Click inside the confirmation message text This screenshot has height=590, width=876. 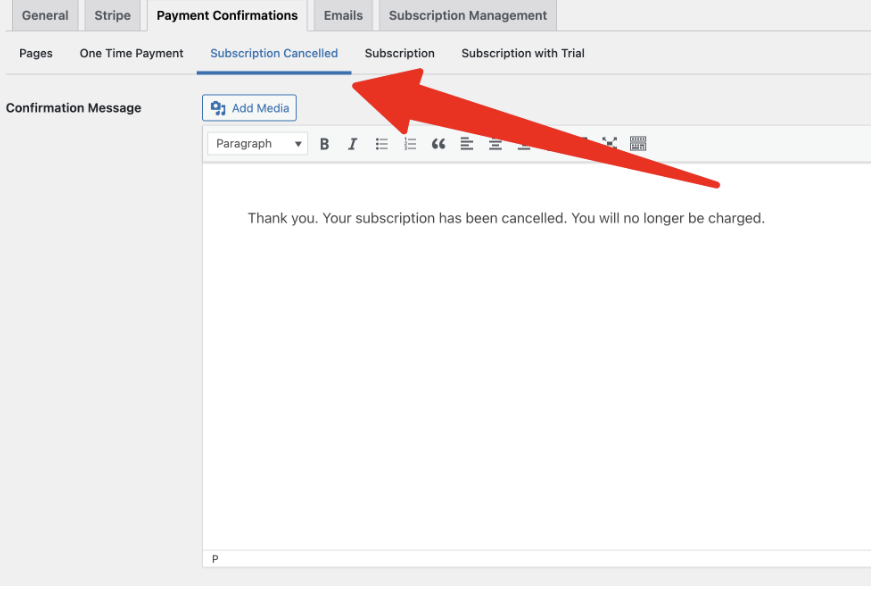point(505,218)
